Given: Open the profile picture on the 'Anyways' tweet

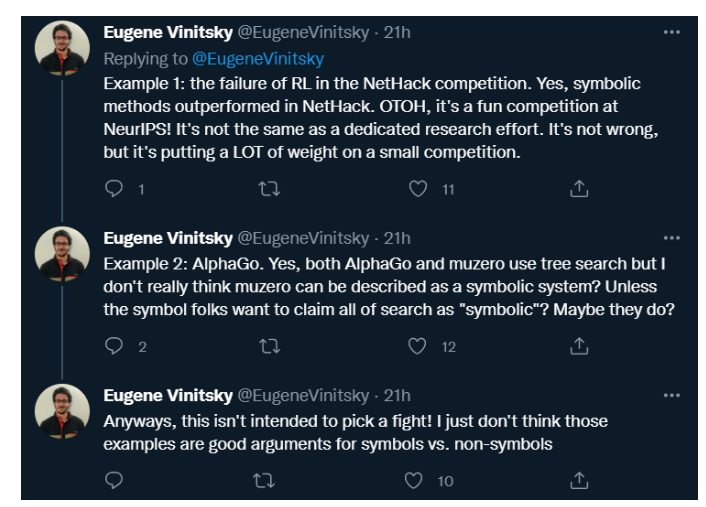Looking at the screenshot, I should click(62, 412).
